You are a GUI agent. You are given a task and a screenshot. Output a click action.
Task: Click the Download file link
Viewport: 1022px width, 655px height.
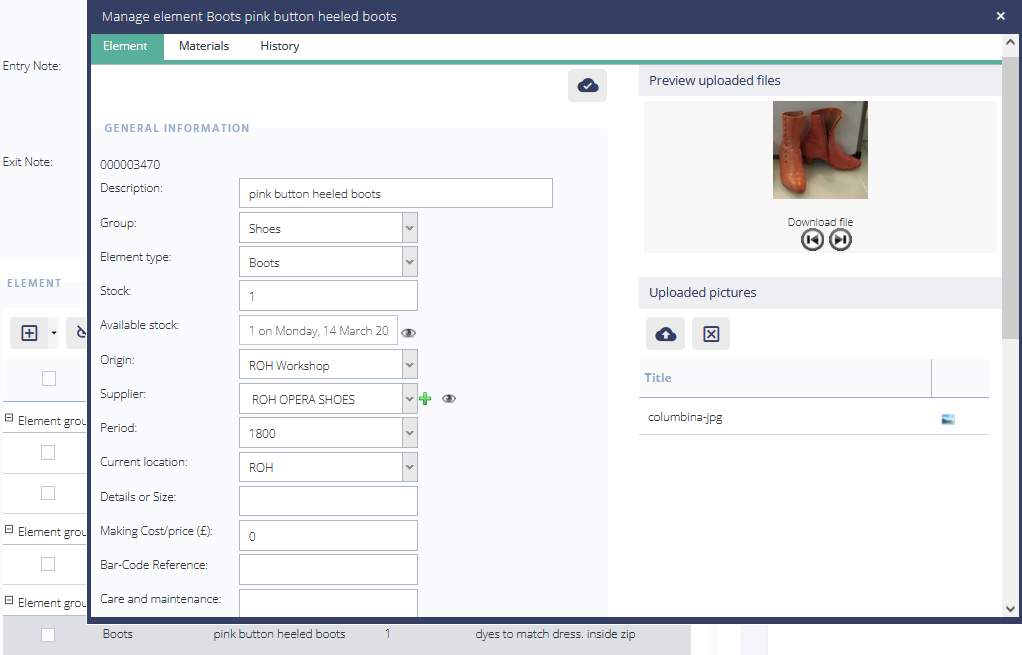[x=820, y=222]
